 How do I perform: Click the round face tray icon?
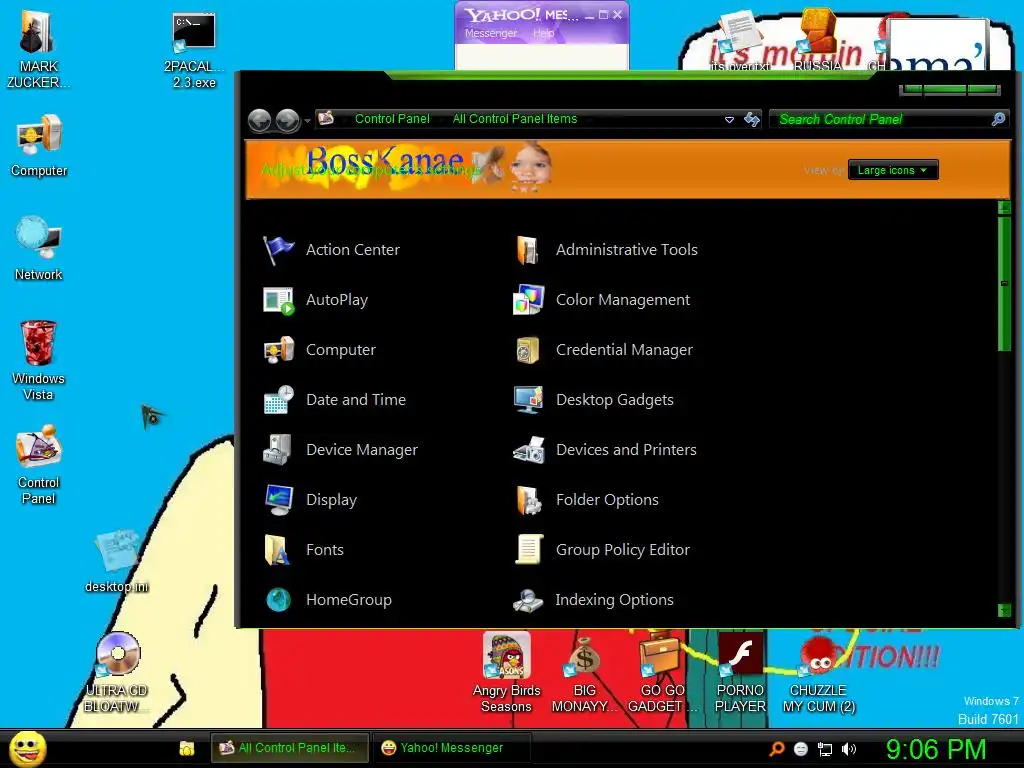click(801, 749)
